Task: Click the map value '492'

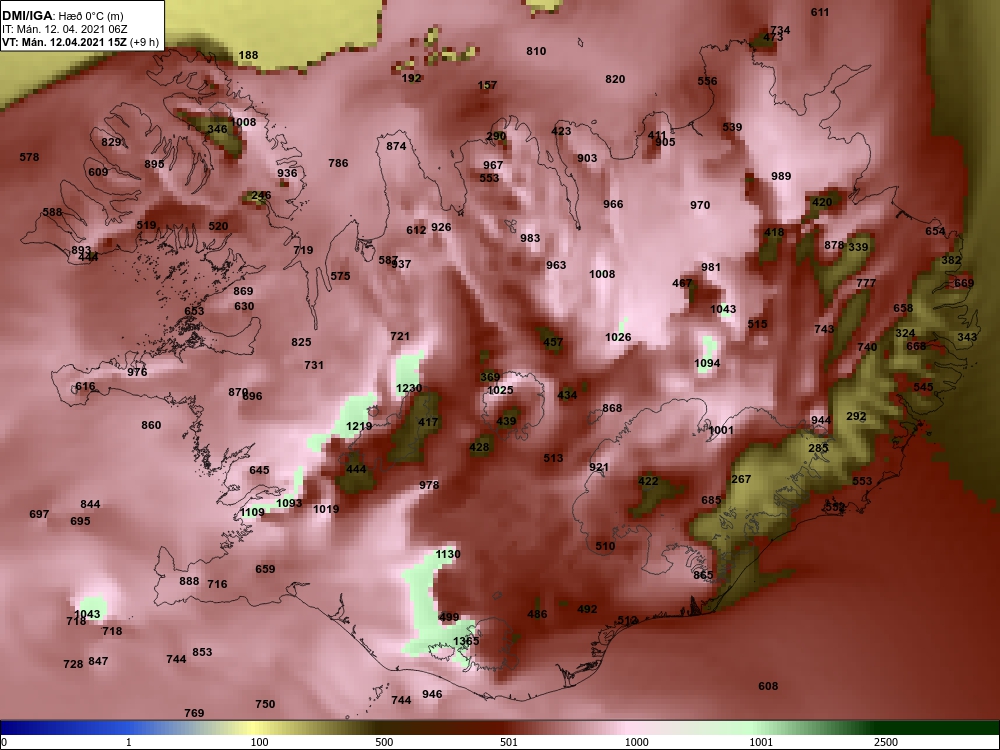Action: pyautogui.click(x=587, y=610)
